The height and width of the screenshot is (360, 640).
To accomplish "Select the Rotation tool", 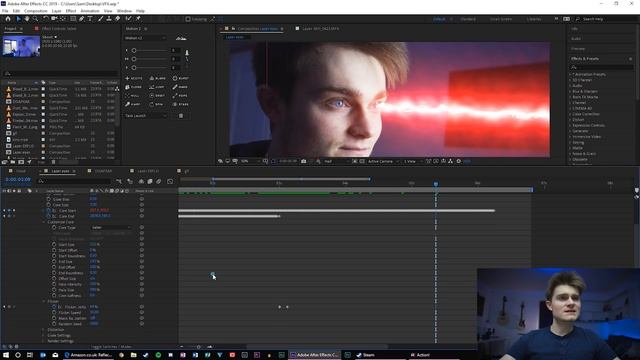I will [x=46, y=19].
